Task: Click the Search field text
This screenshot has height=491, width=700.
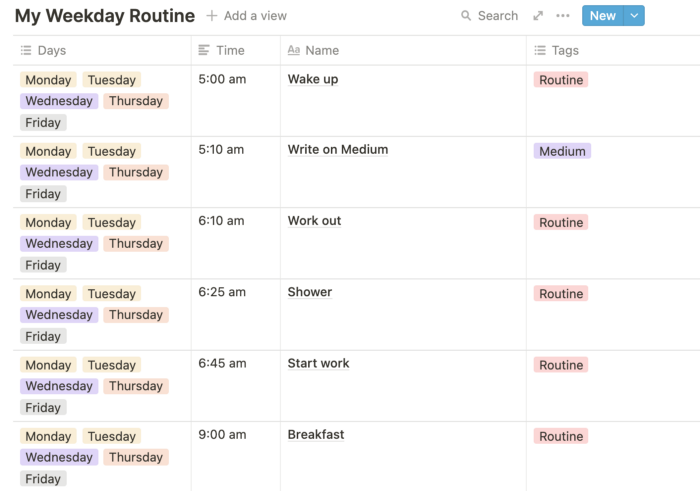Action: (x=498, y=16)
